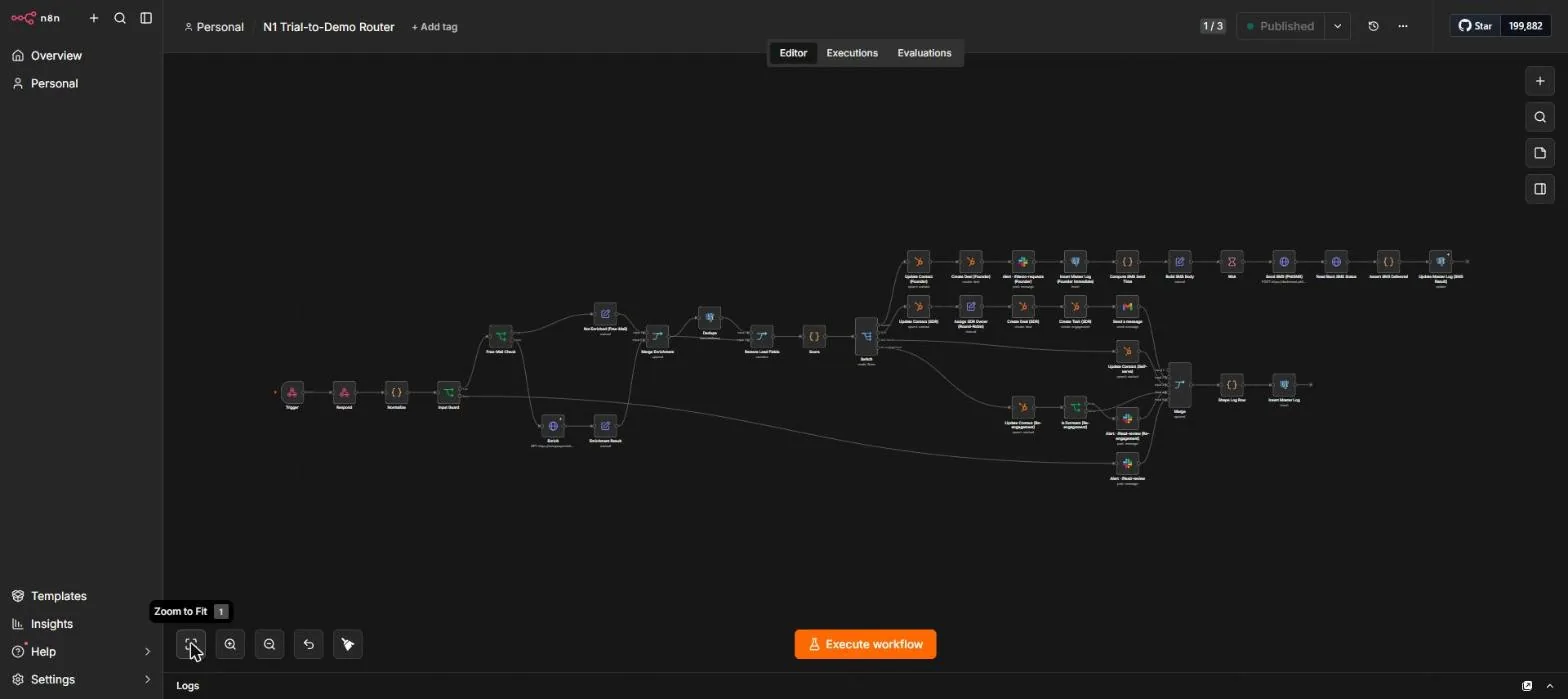The width and height of the screenshot is (1568, 699).
Task: Select the Merge Enrichment node
Action: (657, 336)
